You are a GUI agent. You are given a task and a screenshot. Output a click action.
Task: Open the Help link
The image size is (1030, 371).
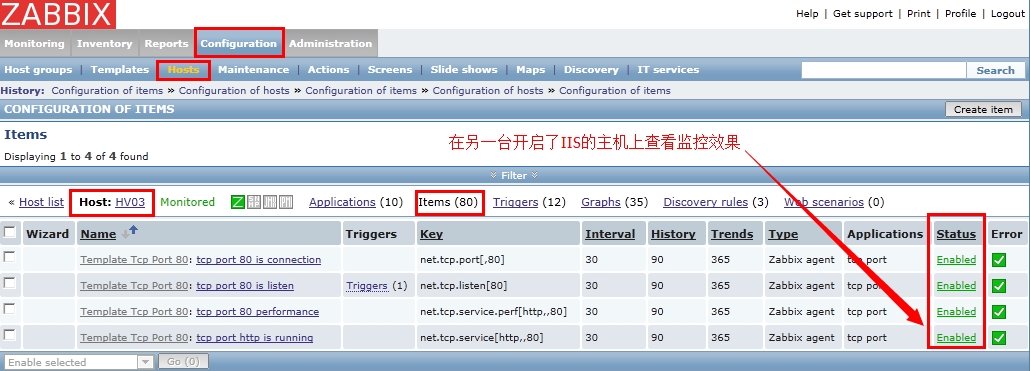coord(807,14)
